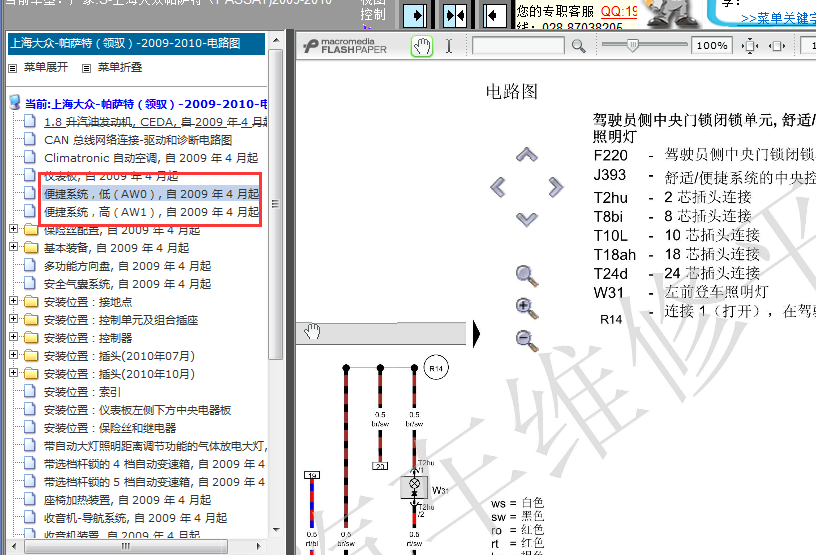816x555 pixels.
Task: Click document icon beside CAN 总线网络连接
Action: coord(30,140)
